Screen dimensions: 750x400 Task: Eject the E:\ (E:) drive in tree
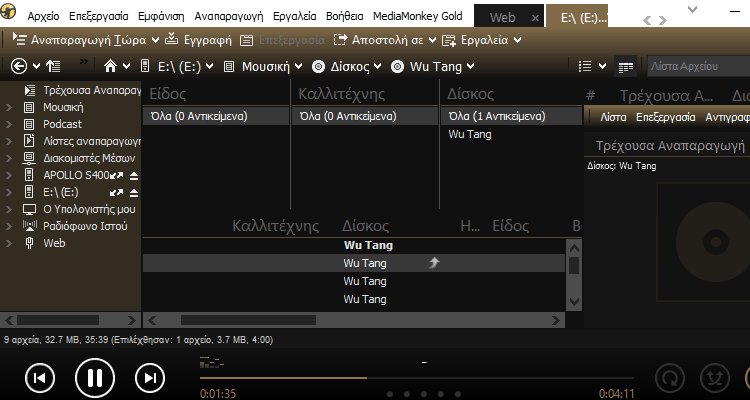pyautogui.click(x=134, y=193)
